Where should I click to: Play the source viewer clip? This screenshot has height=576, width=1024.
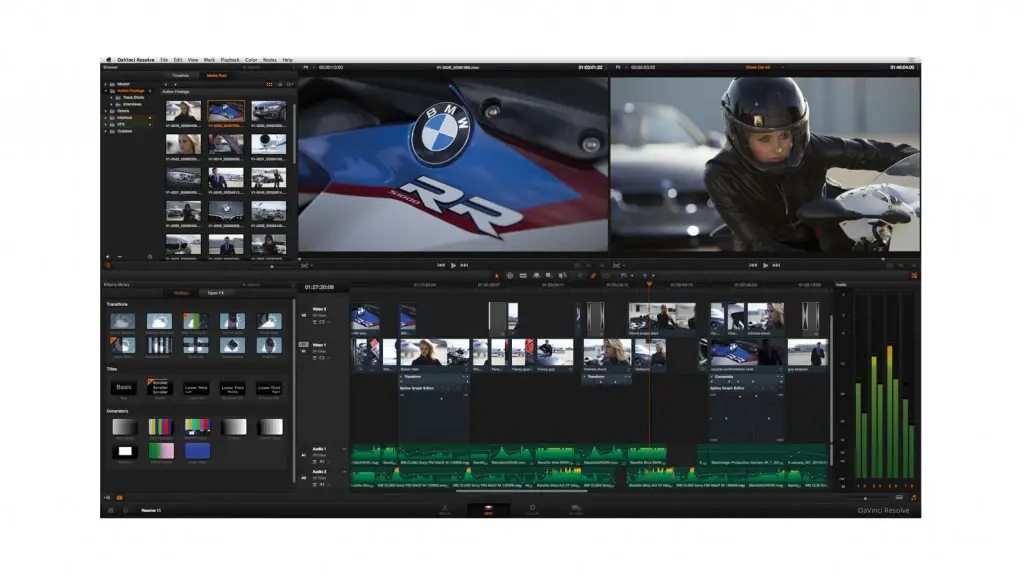453,265
